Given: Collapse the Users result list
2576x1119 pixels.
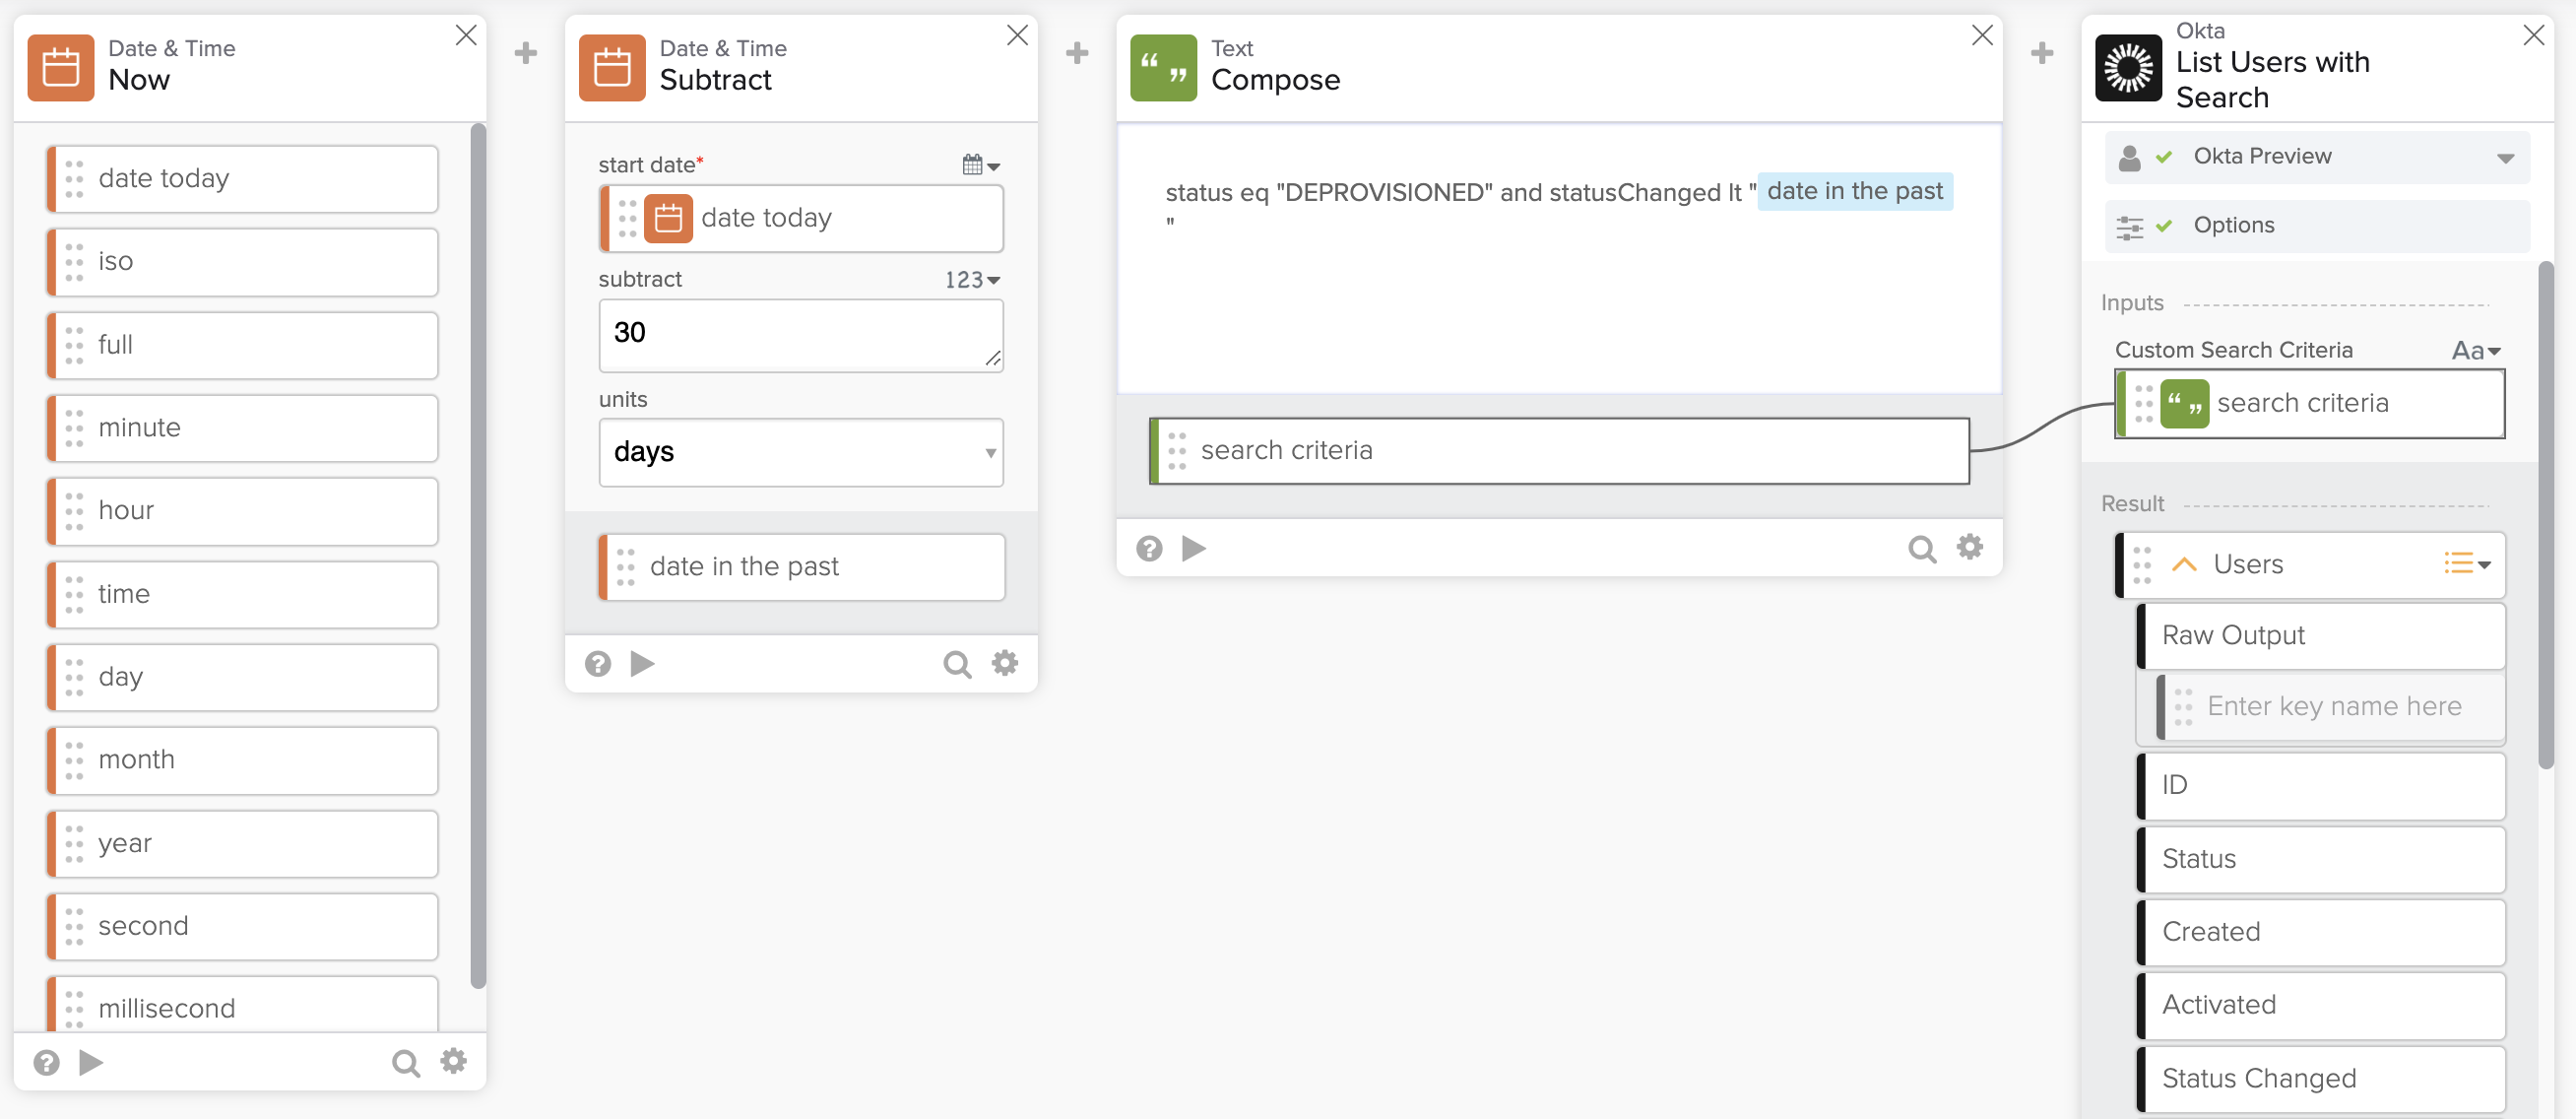Looking at the screenshot, I should [2184, 564].
